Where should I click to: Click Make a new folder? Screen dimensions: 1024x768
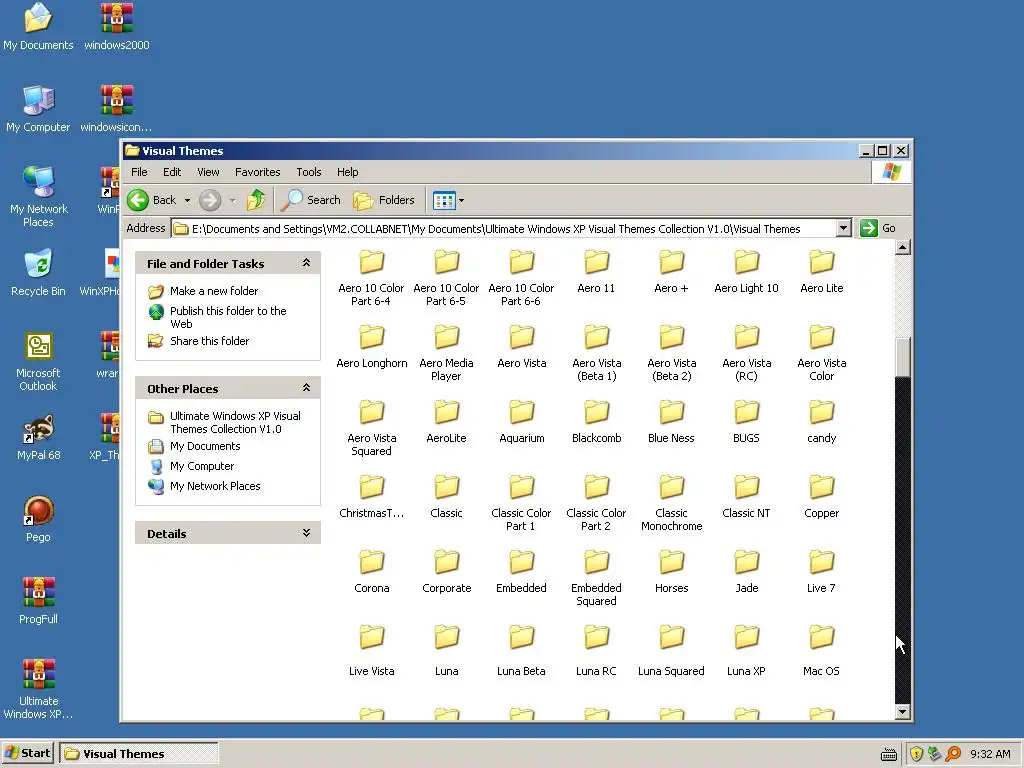(x=214, y=291)
